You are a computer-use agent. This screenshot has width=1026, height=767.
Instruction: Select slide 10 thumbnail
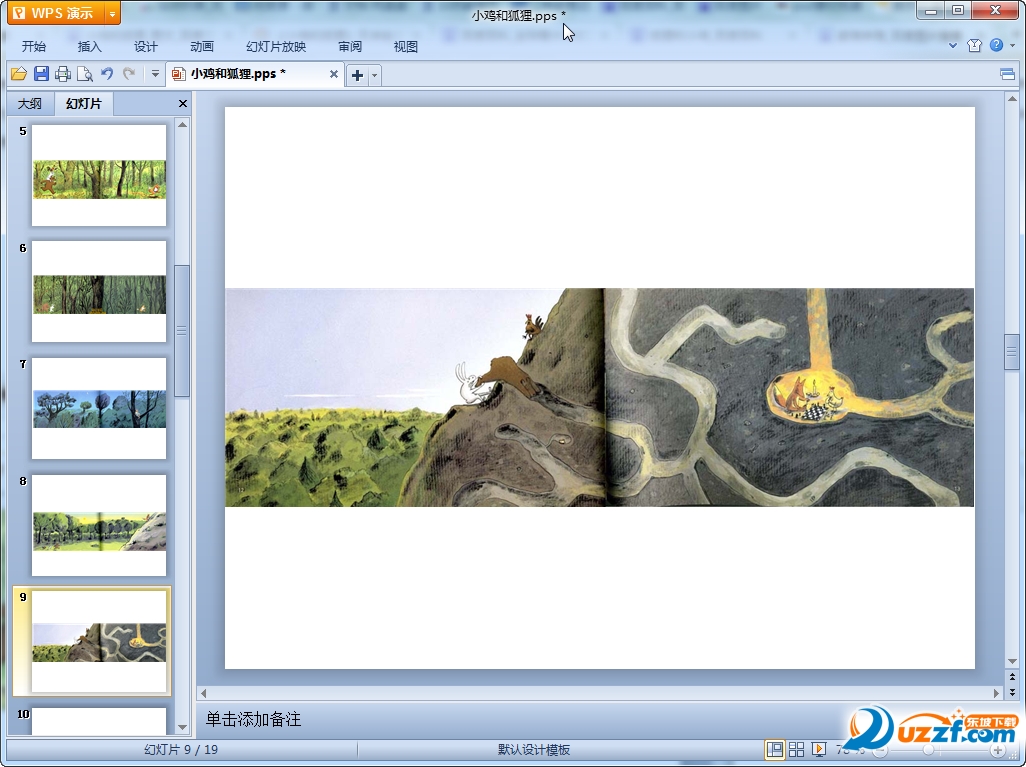pyautogui.click(x=99, y=721)
